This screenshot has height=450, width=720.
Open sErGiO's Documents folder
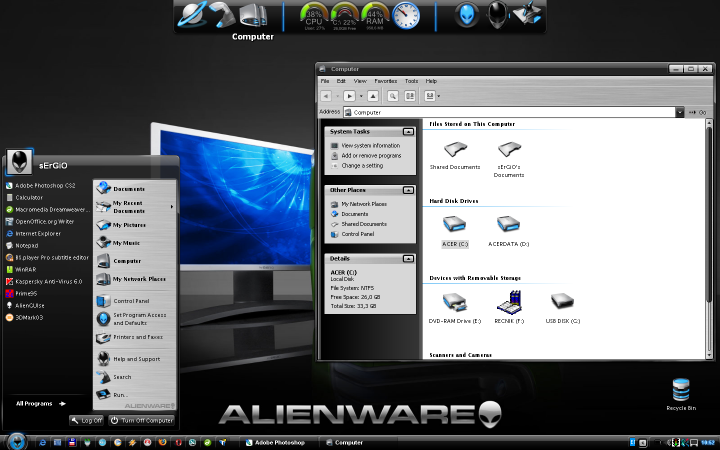click(x=509, y=159)
